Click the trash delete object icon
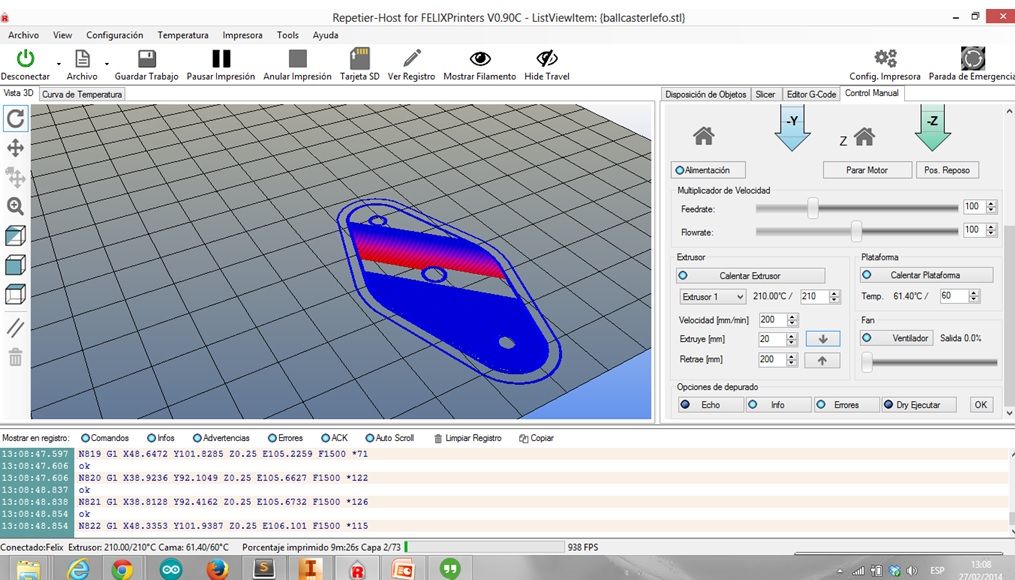The width and height of the screenshot is (1015, 580). [x=16, y=357]
